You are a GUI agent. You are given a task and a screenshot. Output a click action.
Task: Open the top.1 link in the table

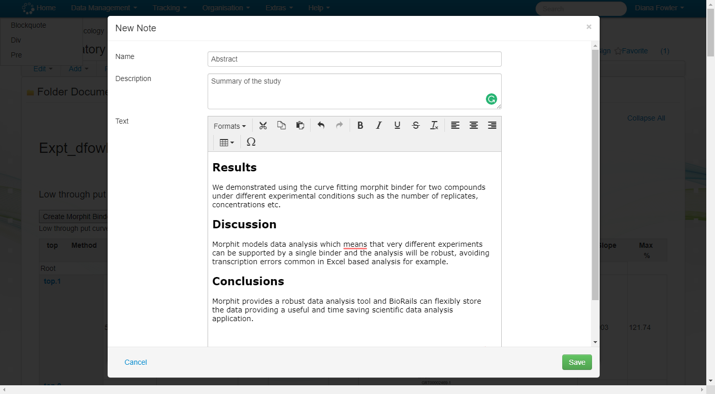(x=52, y=281)
